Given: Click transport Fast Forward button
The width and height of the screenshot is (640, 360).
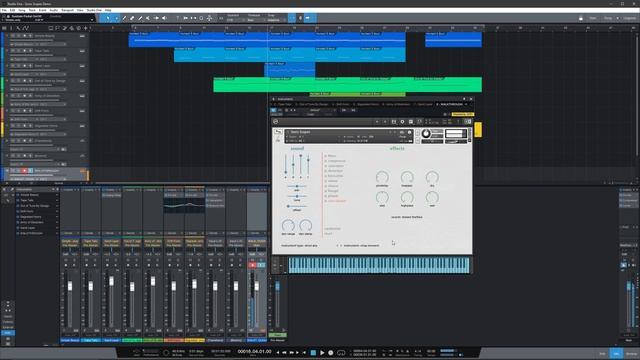Looking at the screenshot, I should coord(292,353).
